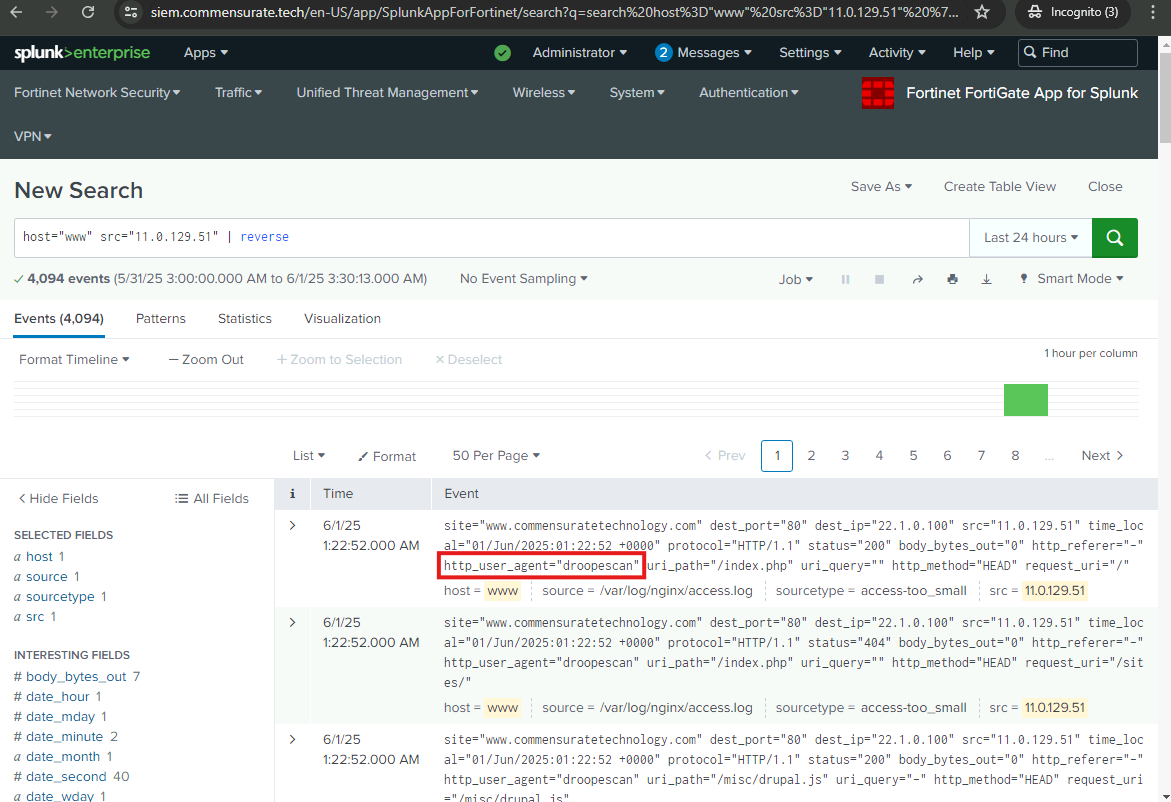The width and height of the screenshot is (1171, 802).
Task: Go to results page 2
Action: click(x=811, y=456)
